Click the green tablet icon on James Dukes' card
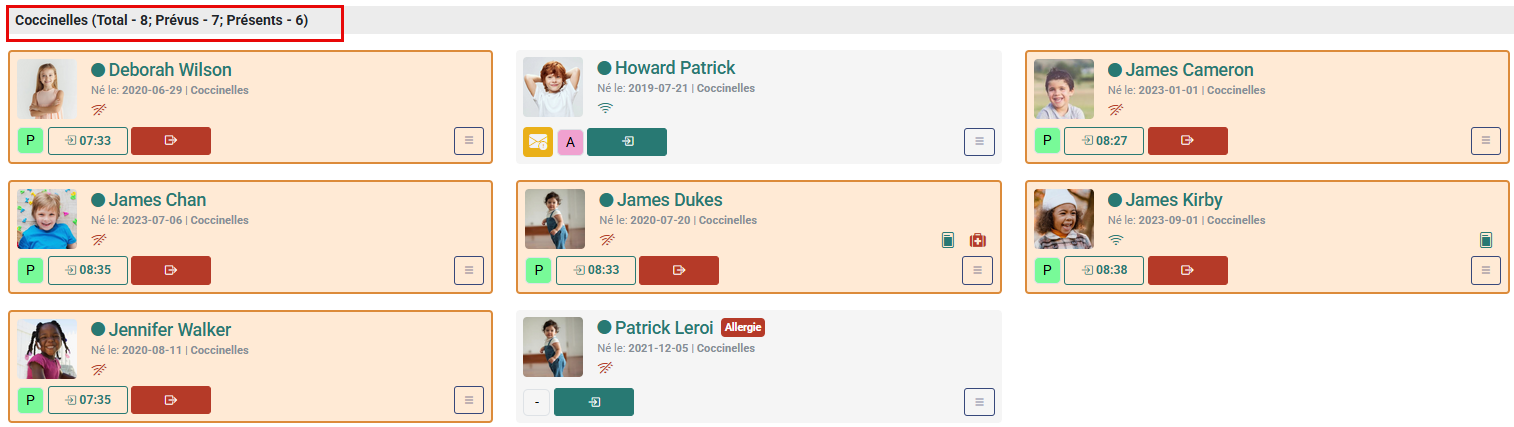Image resolution: width=1514 pixels, height=427 pixels. (948, 240)
